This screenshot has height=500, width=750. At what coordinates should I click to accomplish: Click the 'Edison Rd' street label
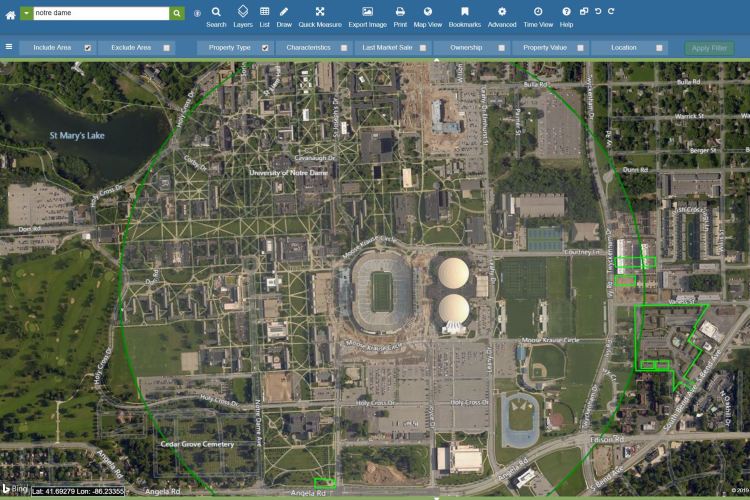tap(607, 439)
